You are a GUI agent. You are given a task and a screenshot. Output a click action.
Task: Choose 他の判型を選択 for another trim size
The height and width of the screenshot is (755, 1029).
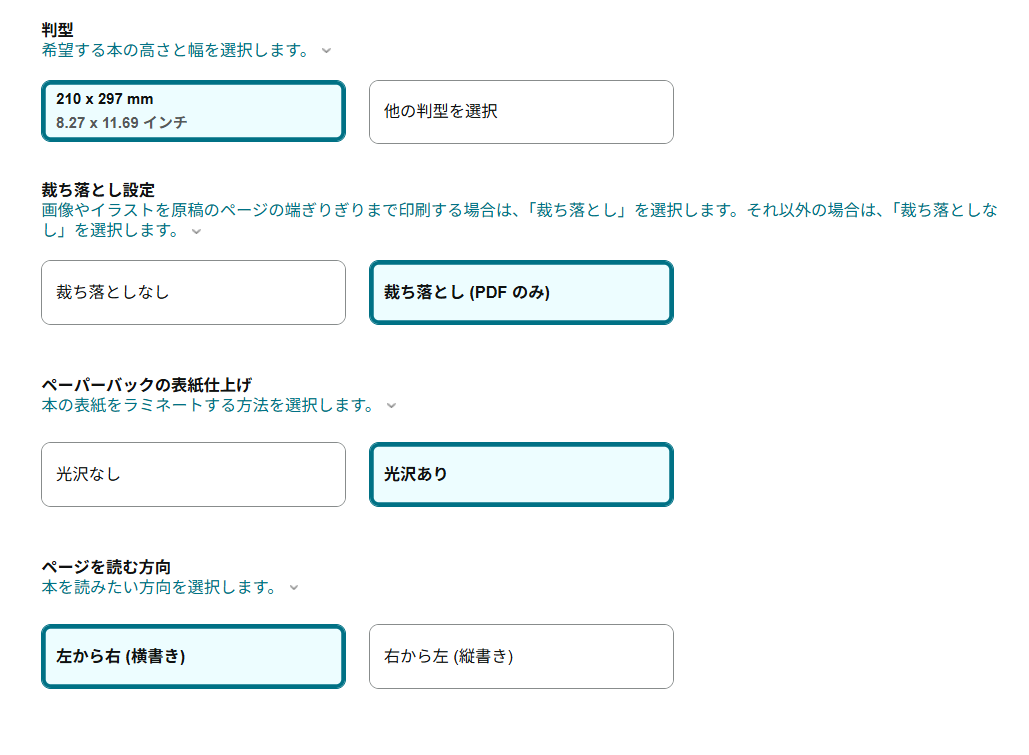point(521,112)
